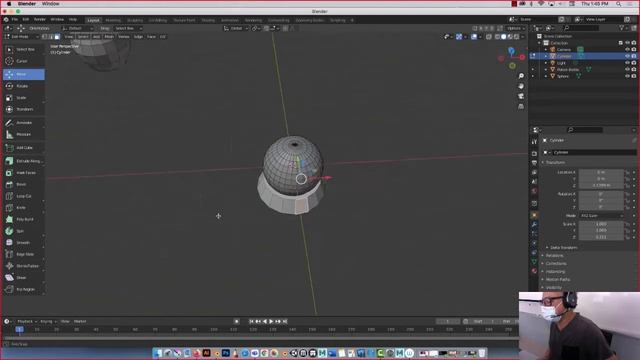Image resolution: width=640 pixels, height=360 pixels.
Task: Select the Poly Build tool
Action: (24, 220)
